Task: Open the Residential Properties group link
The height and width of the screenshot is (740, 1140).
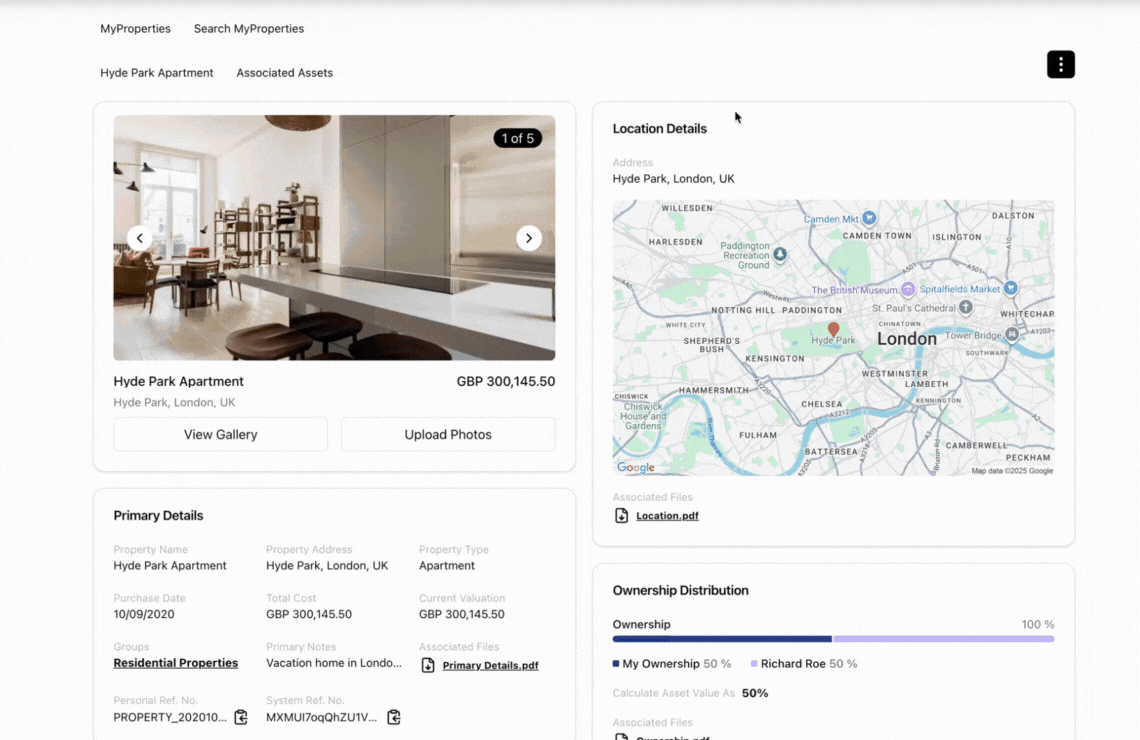Action: (176, 663)
